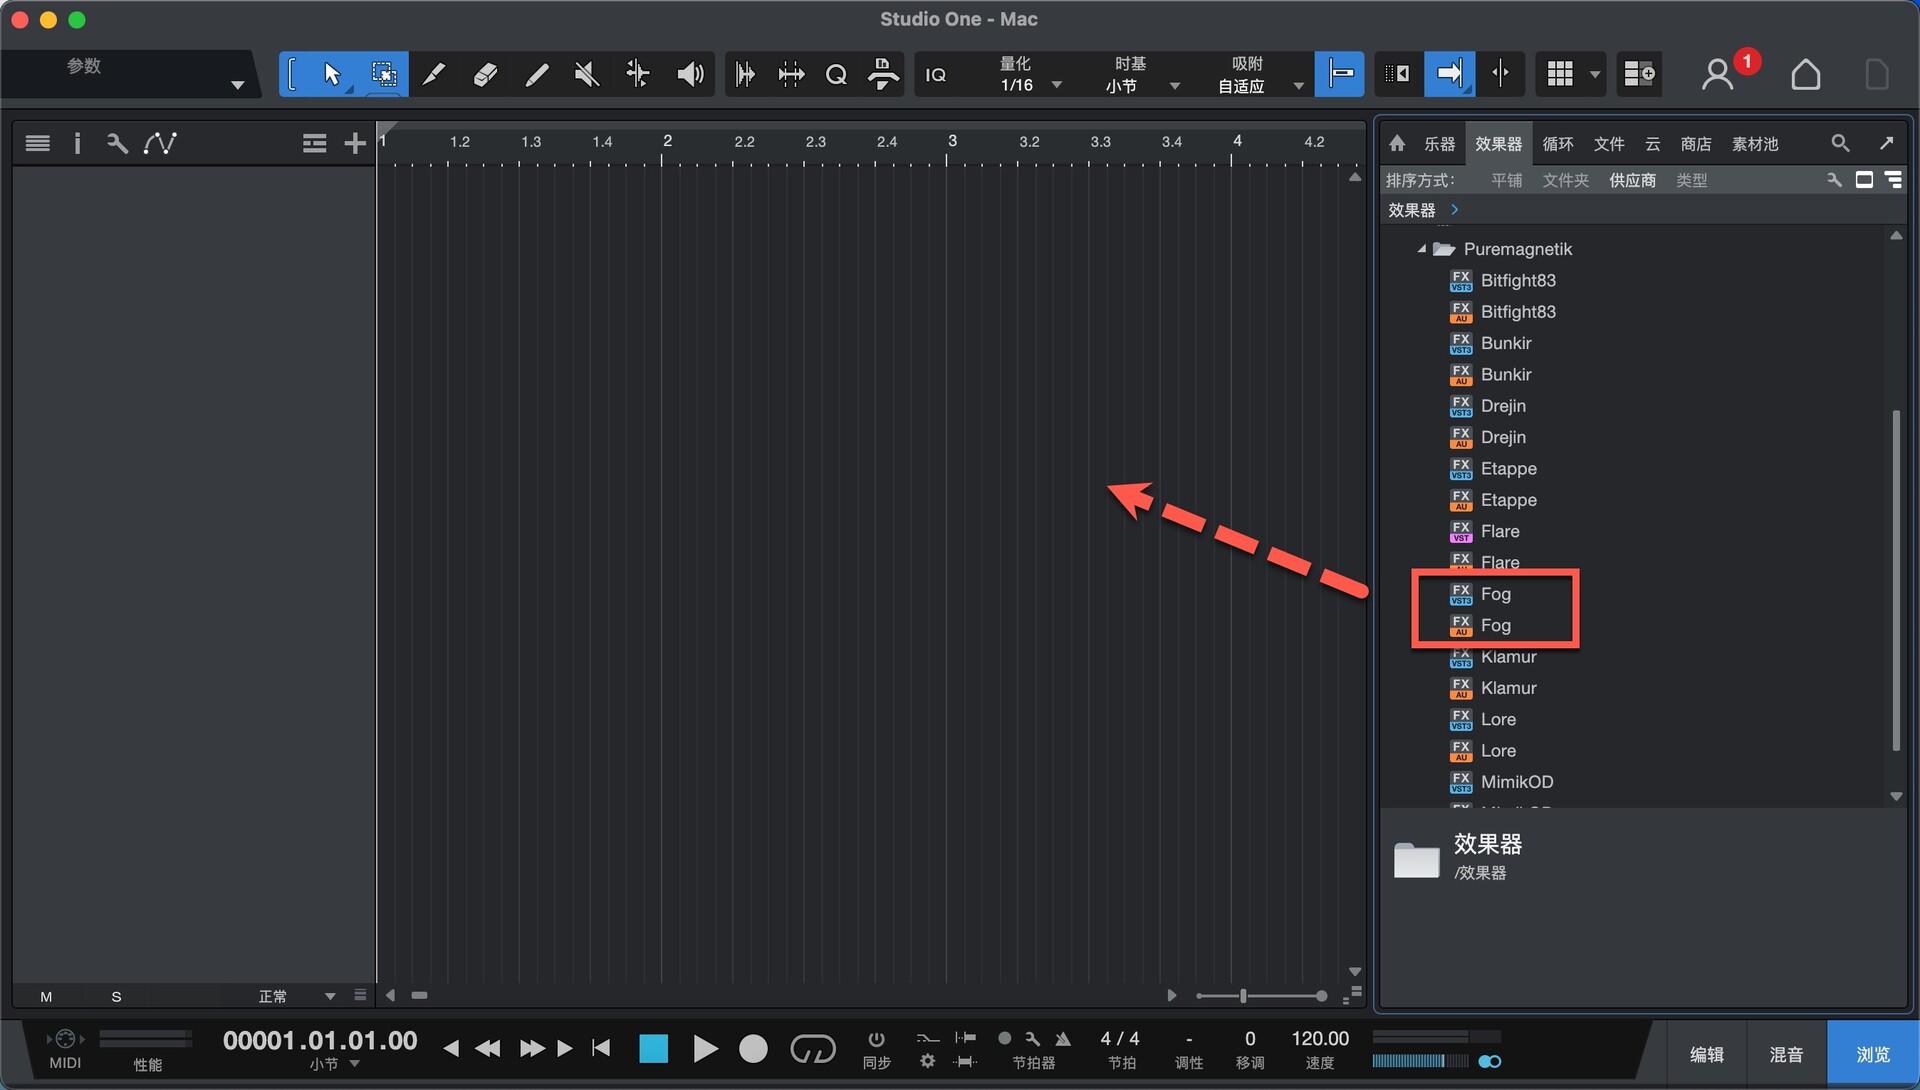Open the global track visibility icon
Viewport: 1920px width, 1090px height.
tap(314, 144)
